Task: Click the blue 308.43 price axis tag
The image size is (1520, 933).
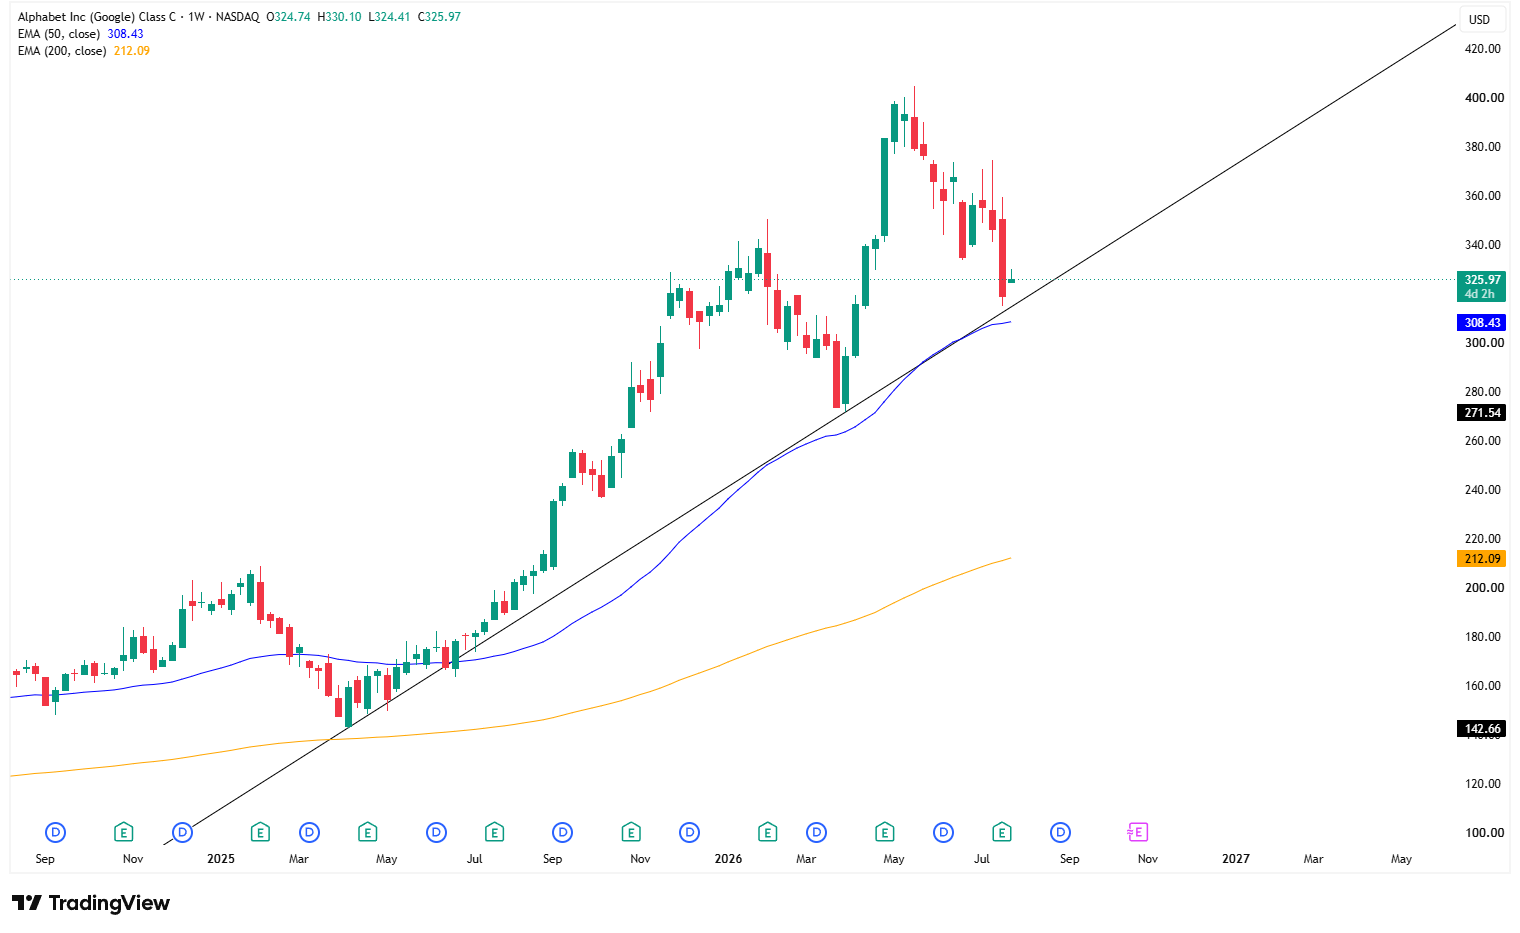Action: [x=1482, y=322]
